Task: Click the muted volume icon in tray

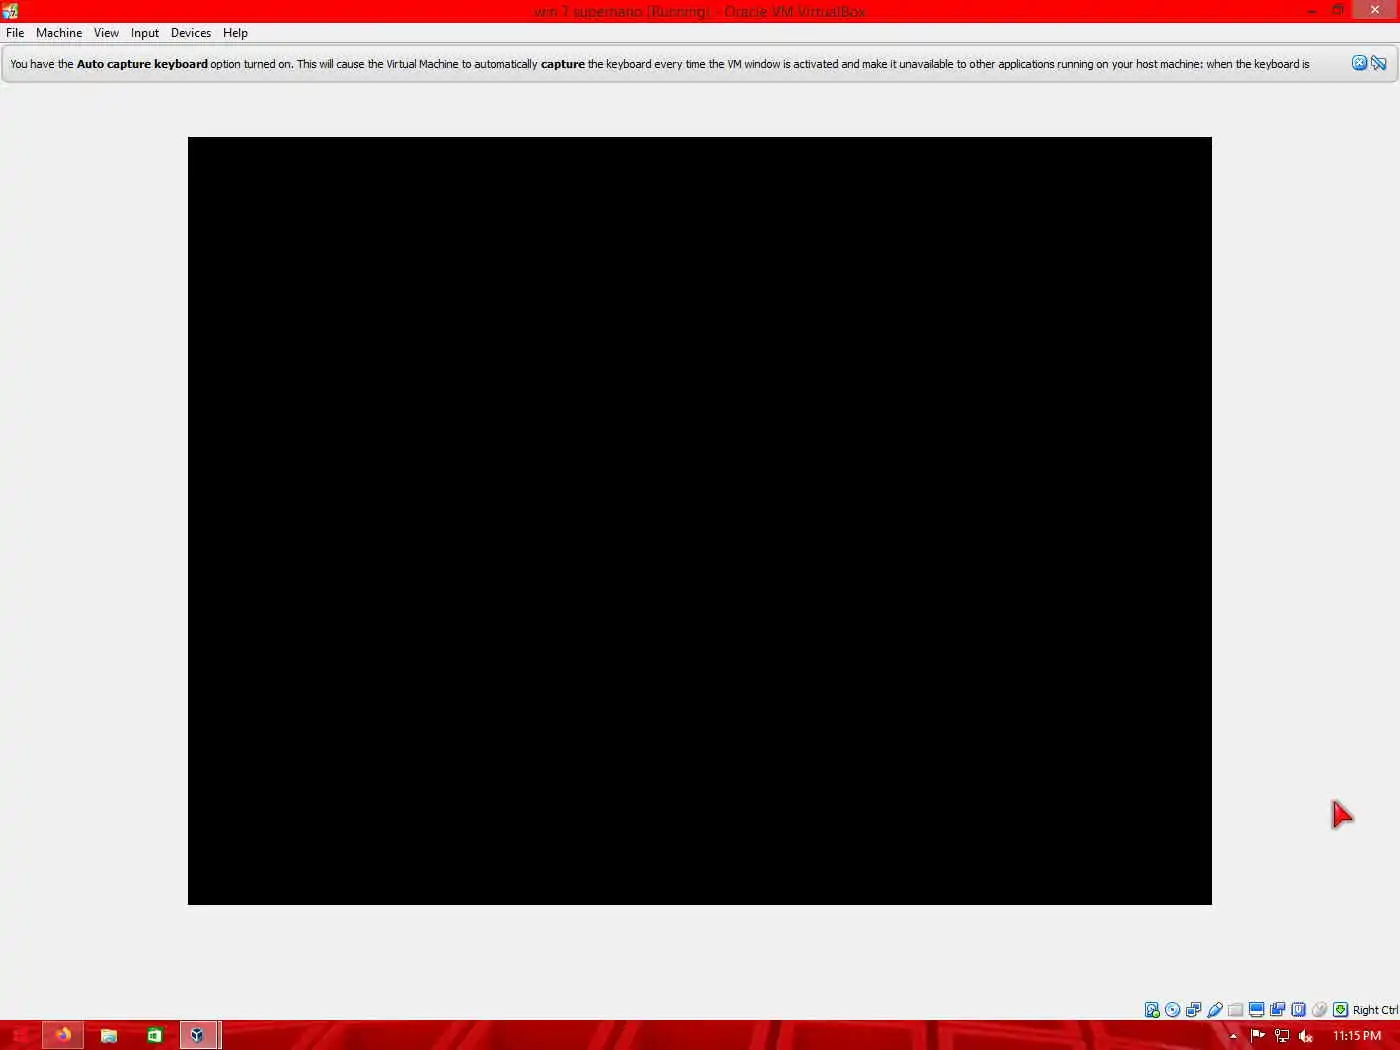Action: click(1305, 1036)
